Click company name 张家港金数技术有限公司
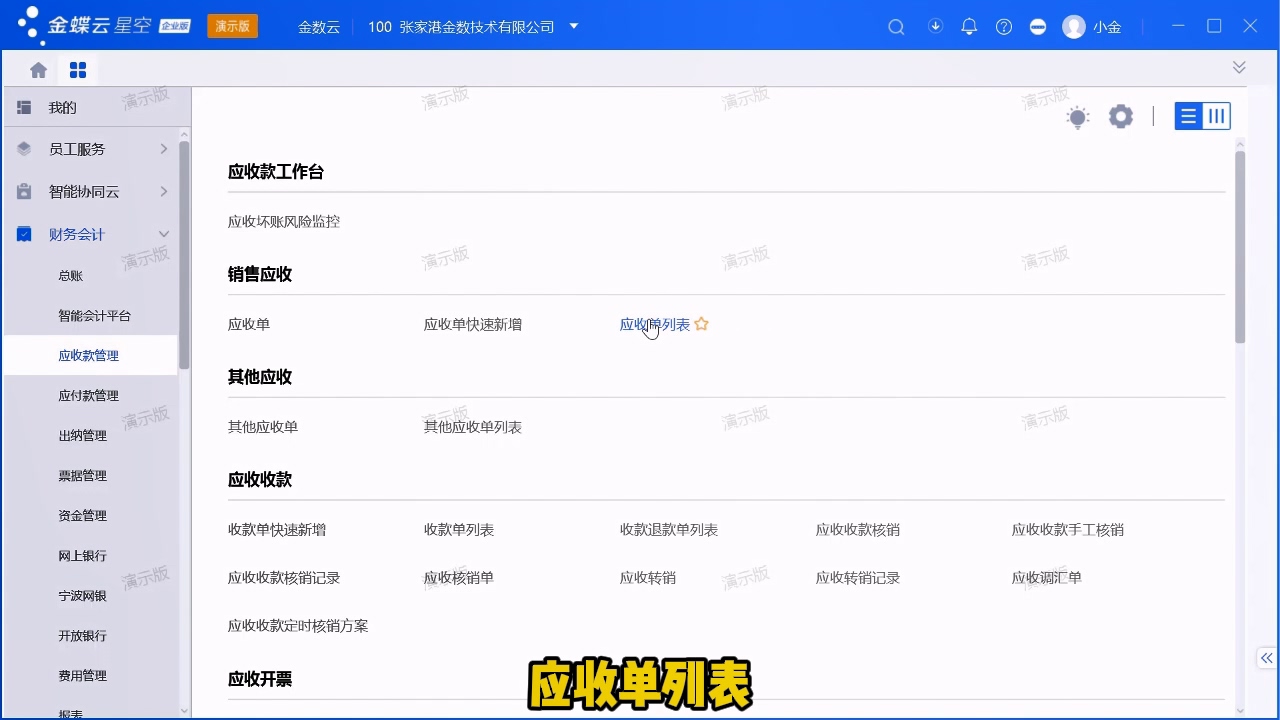This screenshot has width=1280, height=720. point(477,27)
